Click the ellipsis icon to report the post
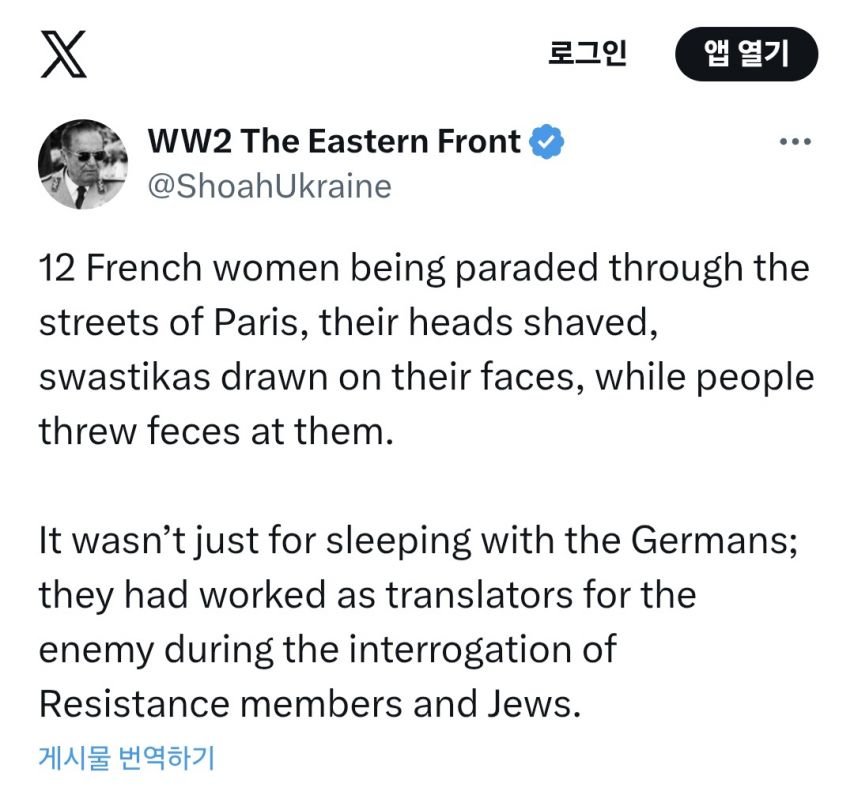Viewport: 854px width, 791px height. (x=797, y=143)
